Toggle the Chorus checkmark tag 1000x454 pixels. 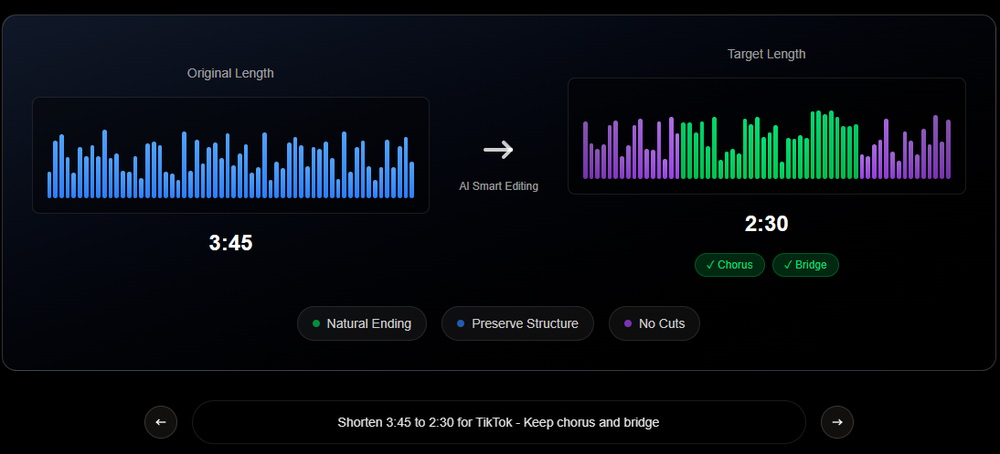730,265
